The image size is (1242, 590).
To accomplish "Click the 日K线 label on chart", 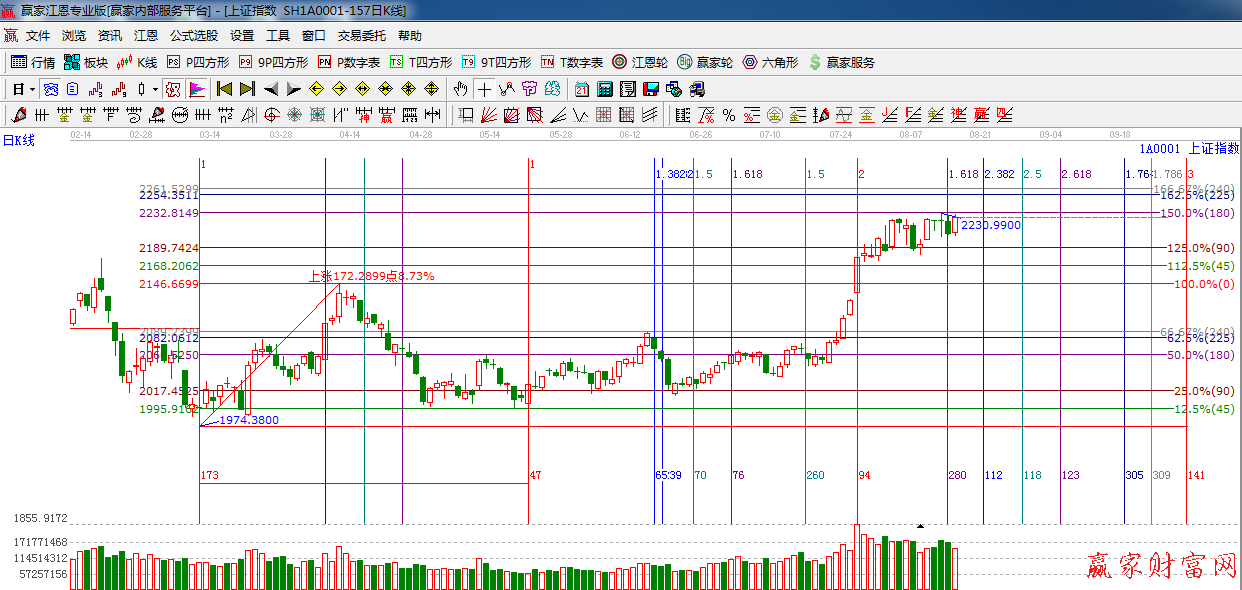I will (x=18, y=140).
